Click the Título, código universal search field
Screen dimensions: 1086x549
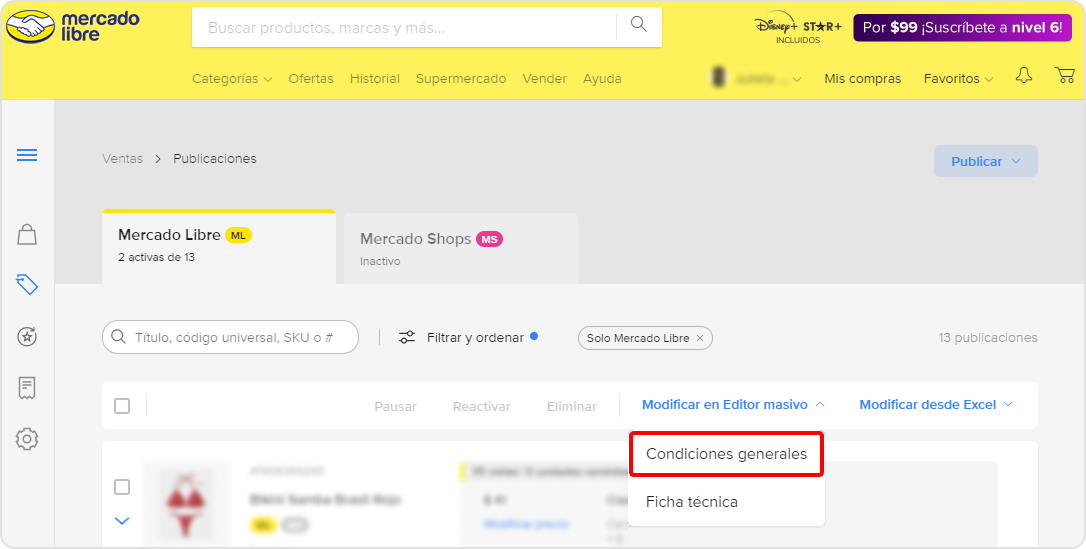pyautogui.click(x=230, y=337)
